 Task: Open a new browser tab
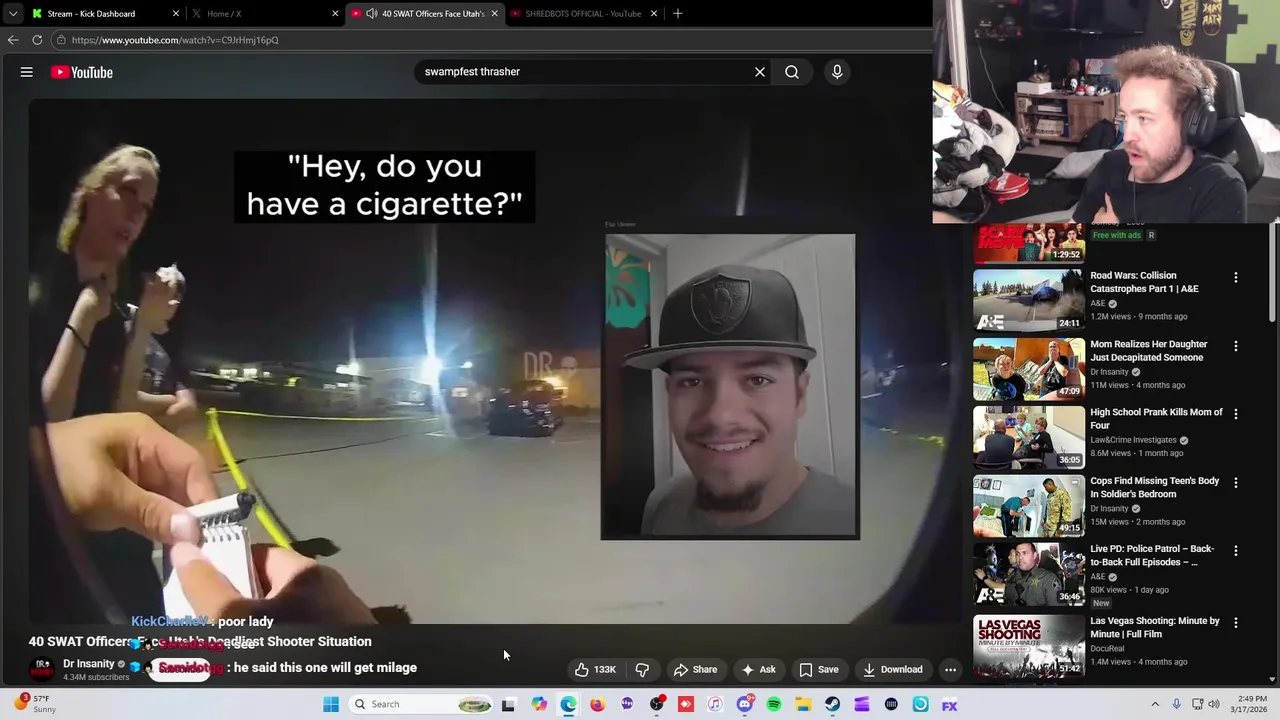(x=678, y=13)
